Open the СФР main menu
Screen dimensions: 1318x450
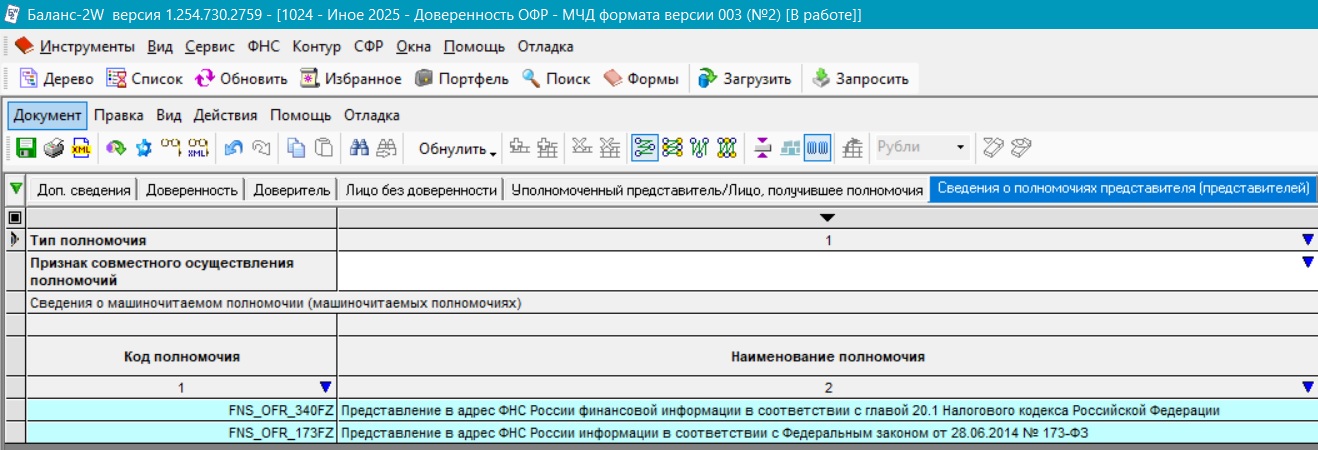coord(369,46)
